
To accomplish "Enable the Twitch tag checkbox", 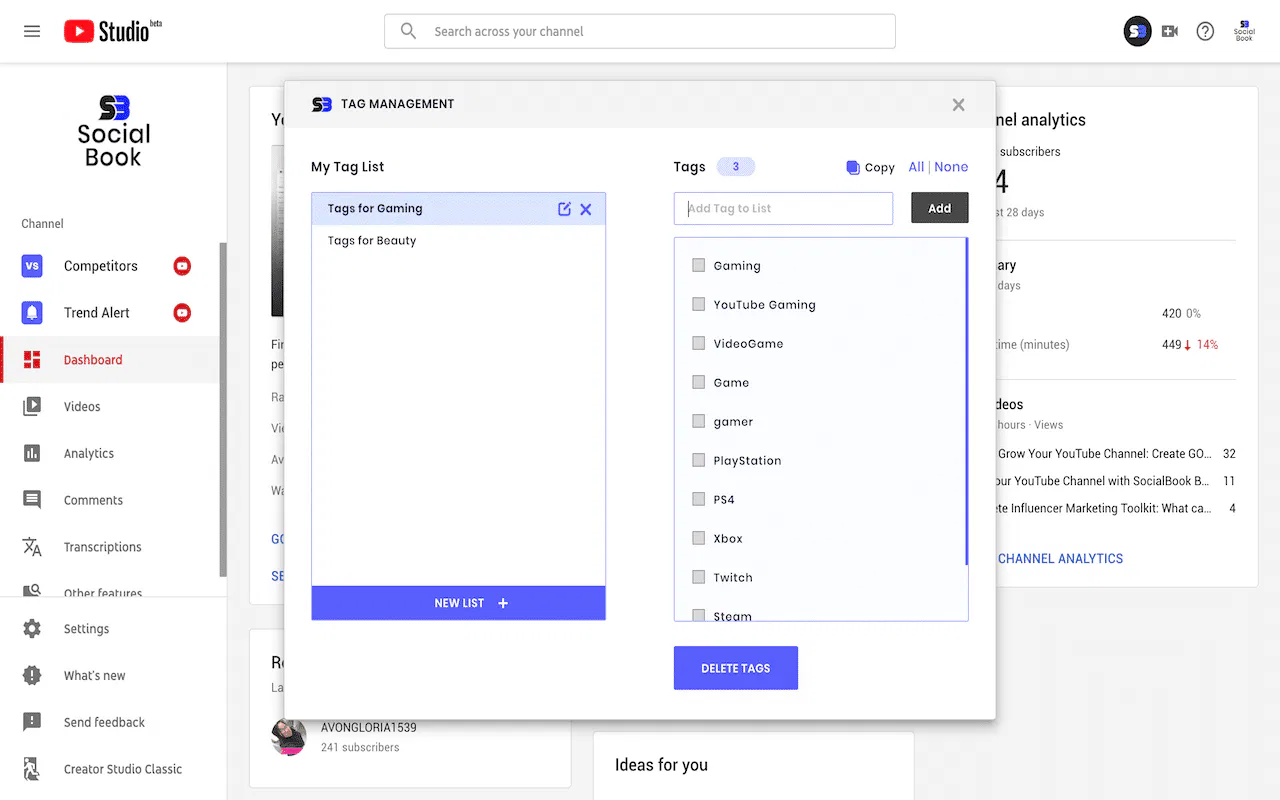I will [698, 577].
